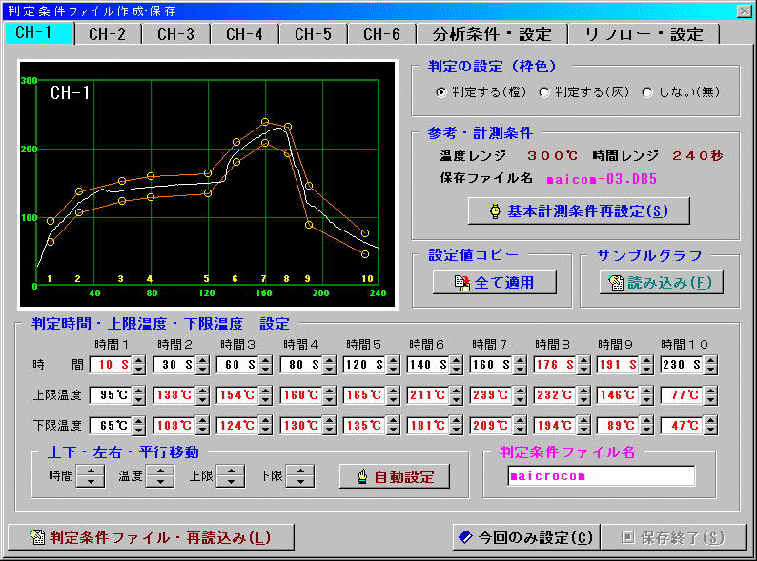The image size is (757, 561).
Task: Adjust 下限温度 spinner for 時間9
Action: click(x=647, y=426)
